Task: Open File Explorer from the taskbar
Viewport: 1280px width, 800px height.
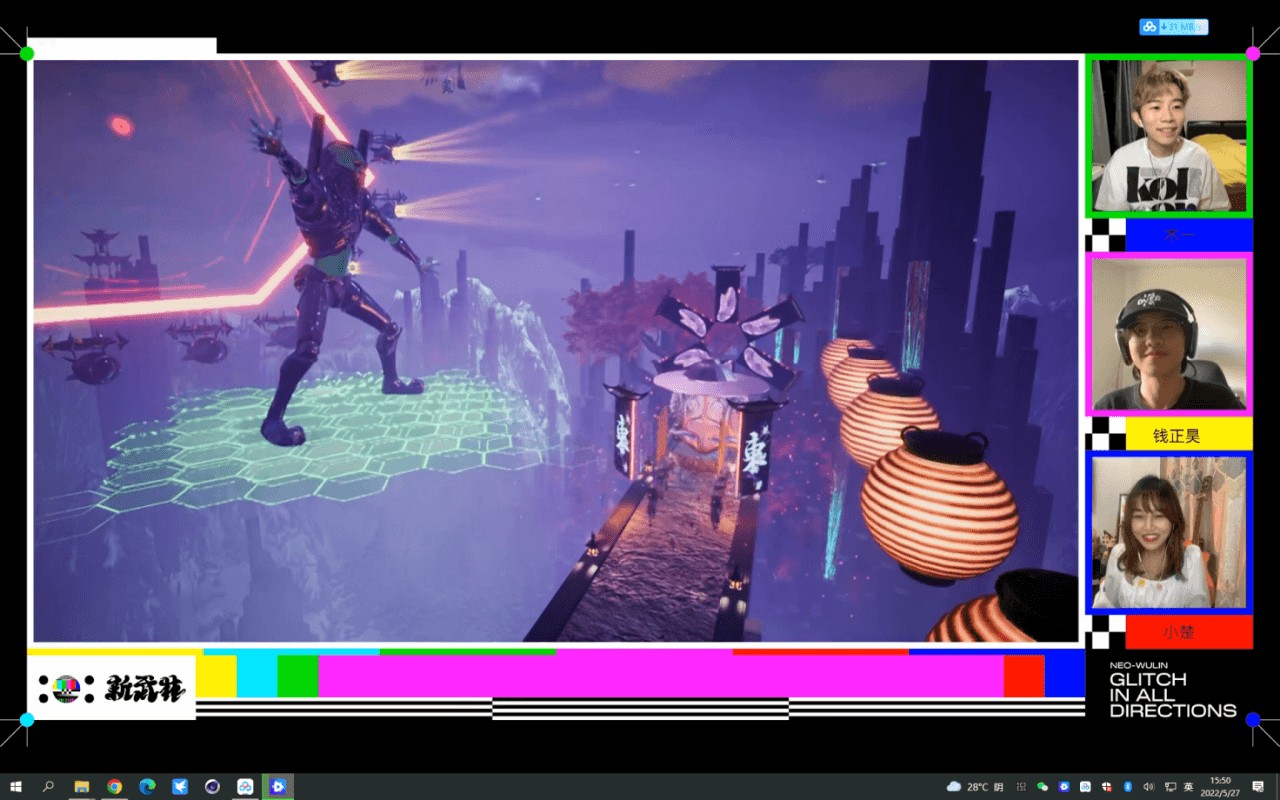Action: point(82,787)
